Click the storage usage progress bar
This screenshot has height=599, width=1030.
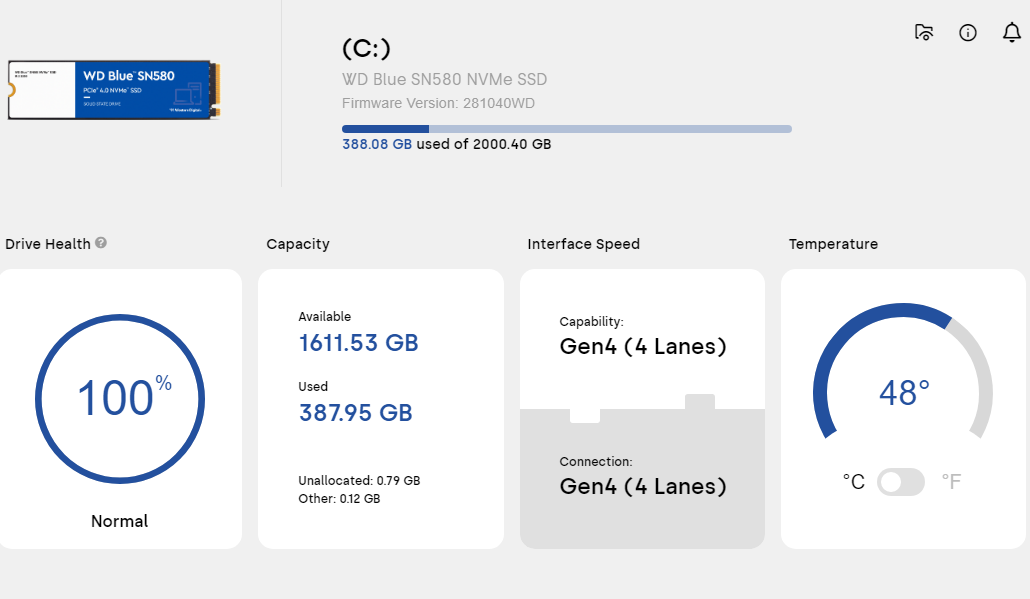(x=567, y=128)
